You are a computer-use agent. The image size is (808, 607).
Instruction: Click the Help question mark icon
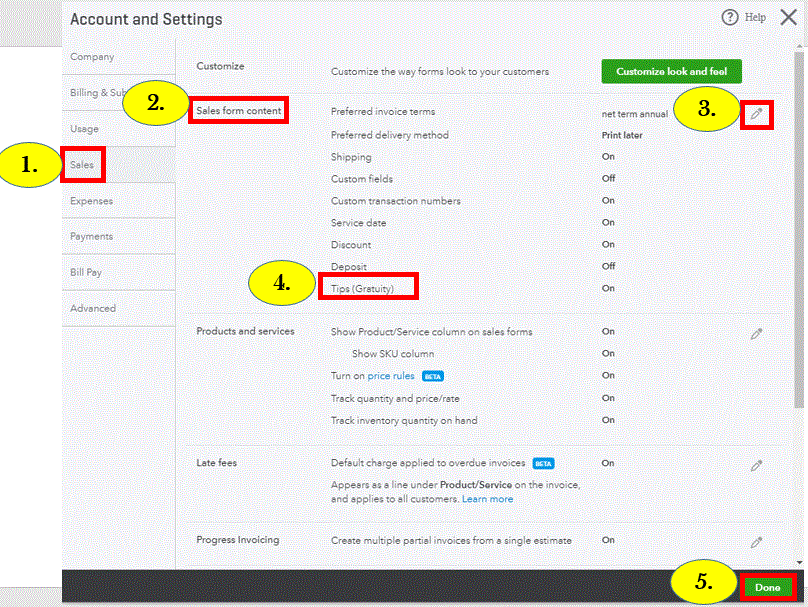(x=729, y=18)
